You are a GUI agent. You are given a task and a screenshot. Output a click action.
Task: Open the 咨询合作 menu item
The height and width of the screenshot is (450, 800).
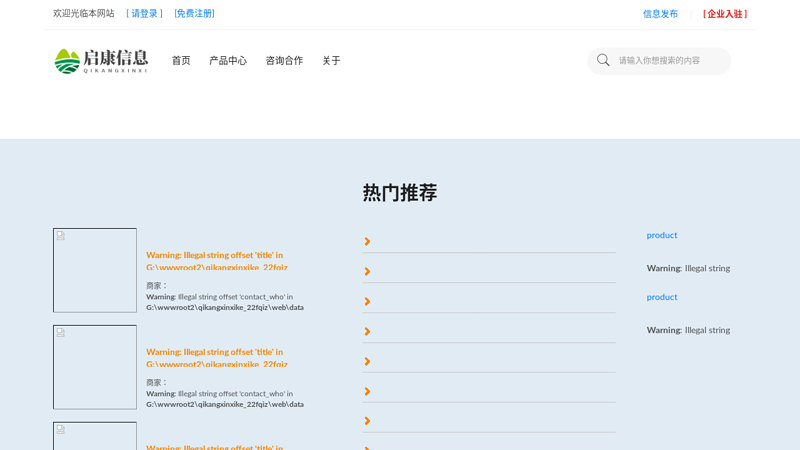(x=284, y=61)
